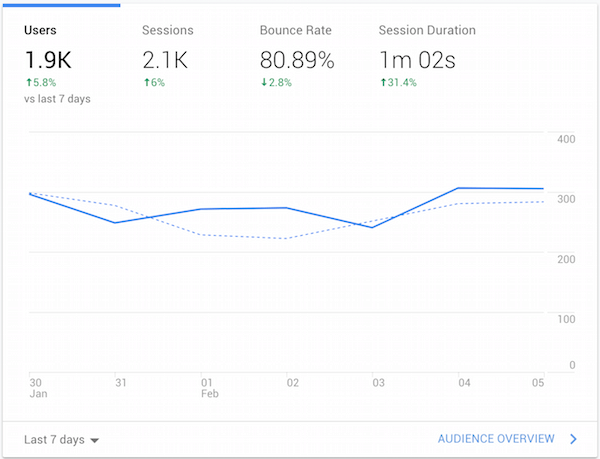The image size is (600, 459).
Task: Click the 'vs last 7 days' comparison text
Action: tap(57, 99)
